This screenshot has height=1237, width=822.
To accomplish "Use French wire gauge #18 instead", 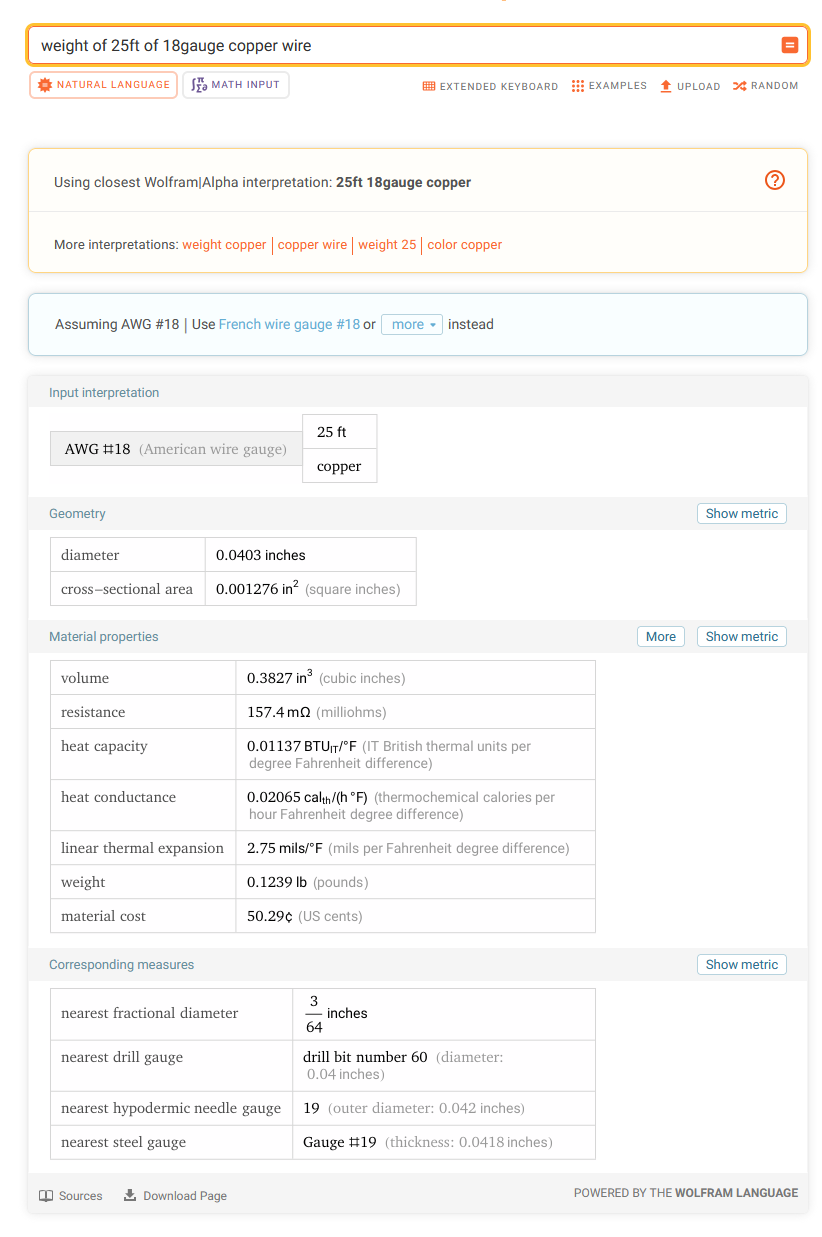I will 289,324.
